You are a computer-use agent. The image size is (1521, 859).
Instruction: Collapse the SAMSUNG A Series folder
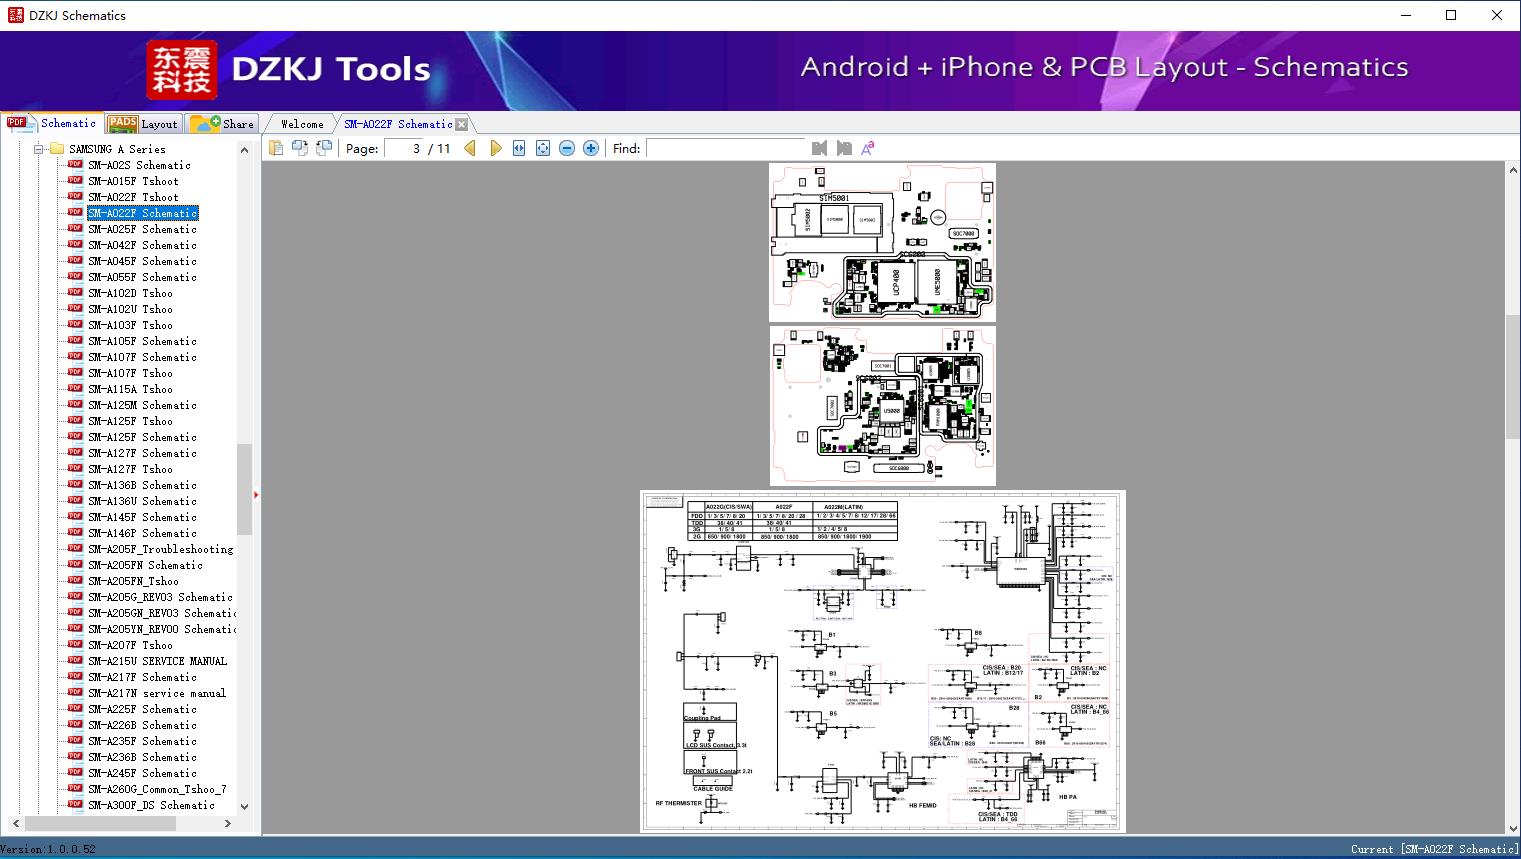pyautogui.click(x=39, y=149)
